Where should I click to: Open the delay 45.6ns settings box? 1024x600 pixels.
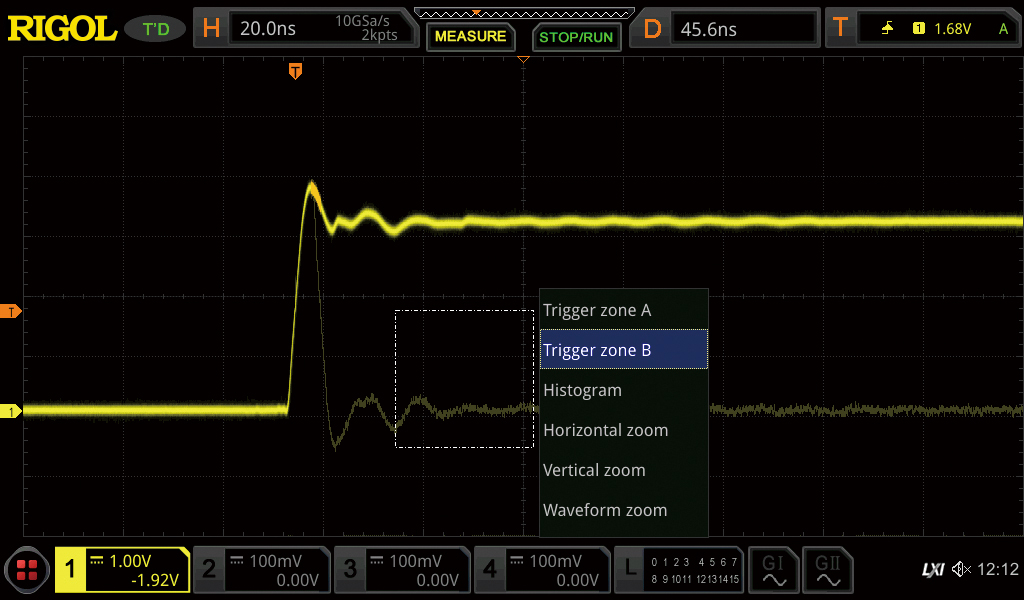(x=728, y=29)
